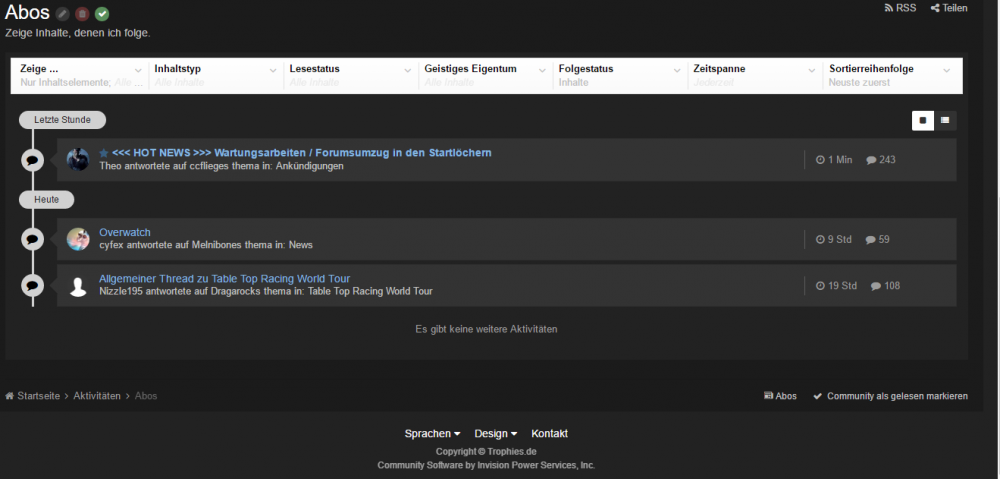Open the Sortierreihenfolge dropdown
The image size is (1000, 479).
coord(892,75)
